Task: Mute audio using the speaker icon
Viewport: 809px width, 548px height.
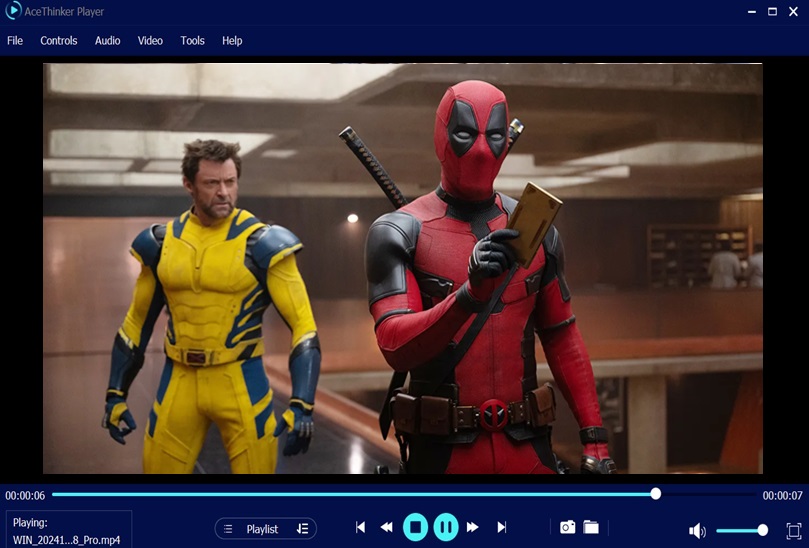Action: click(x=697, y=530)
